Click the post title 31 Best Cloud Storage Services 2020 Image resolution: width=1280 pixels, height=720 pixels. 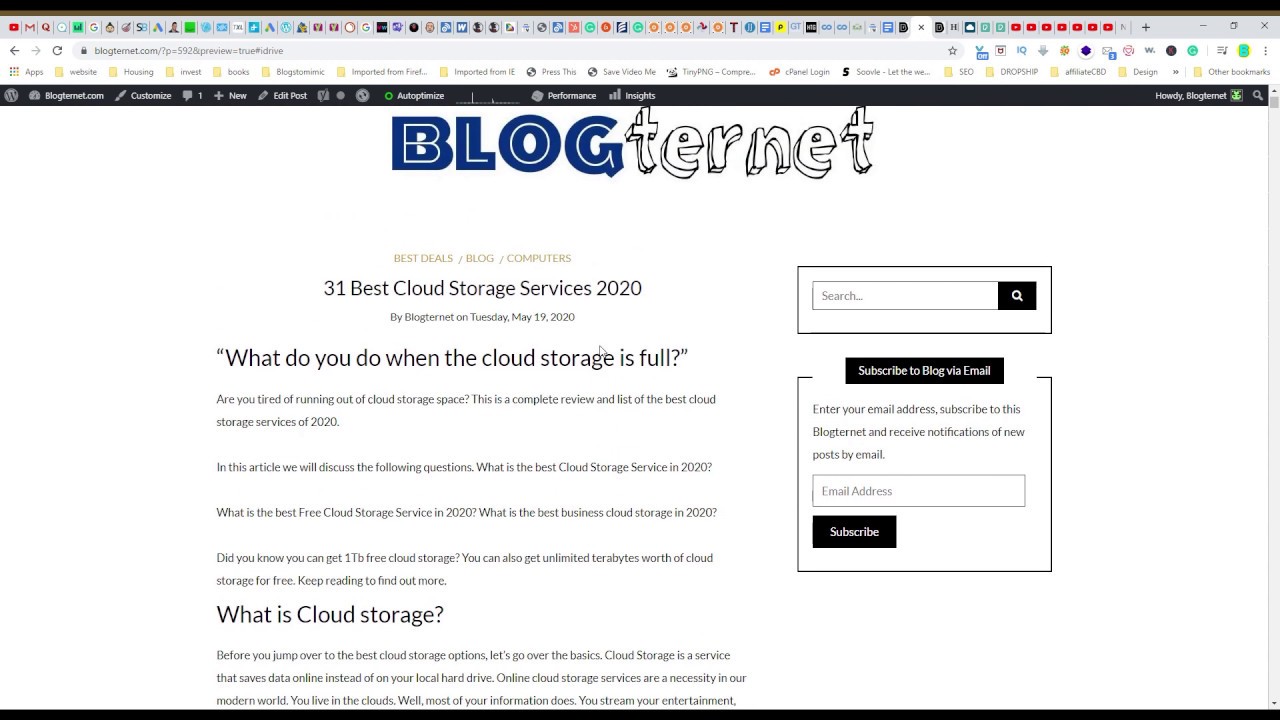pos(482,288)
